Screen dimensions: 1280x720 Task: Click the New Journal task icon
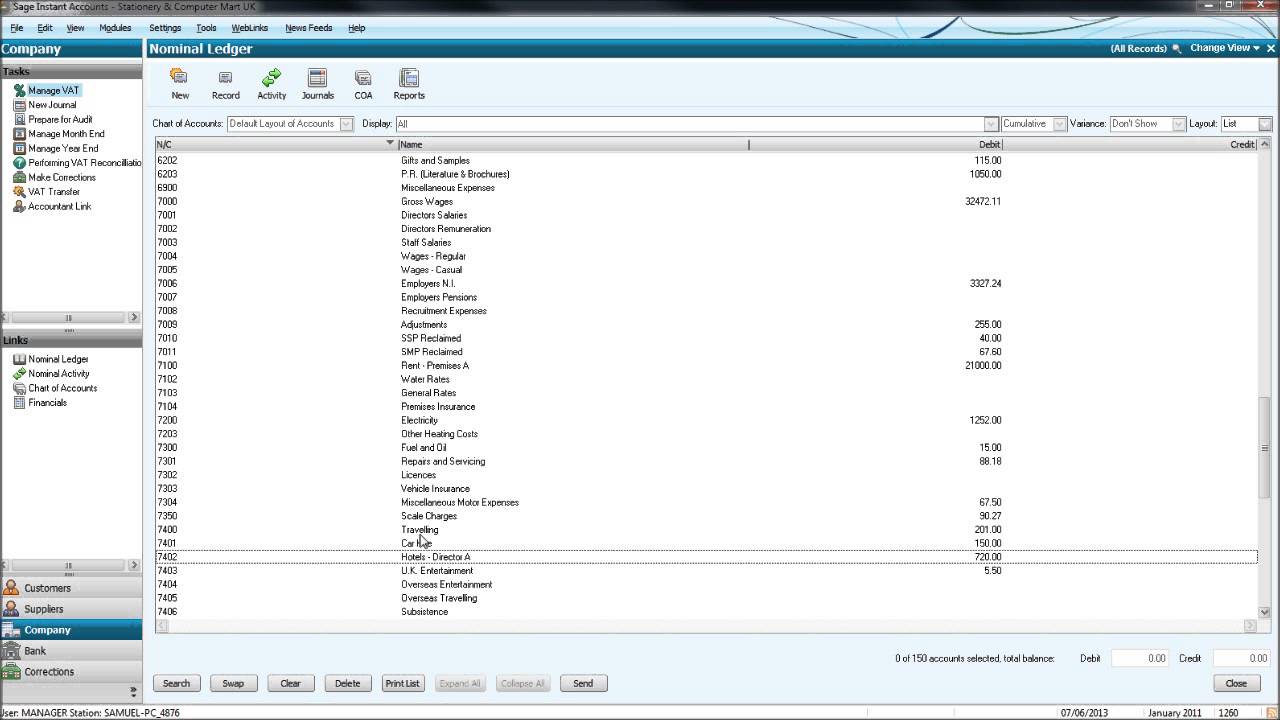pyautogui.click(x=19, y=105)
